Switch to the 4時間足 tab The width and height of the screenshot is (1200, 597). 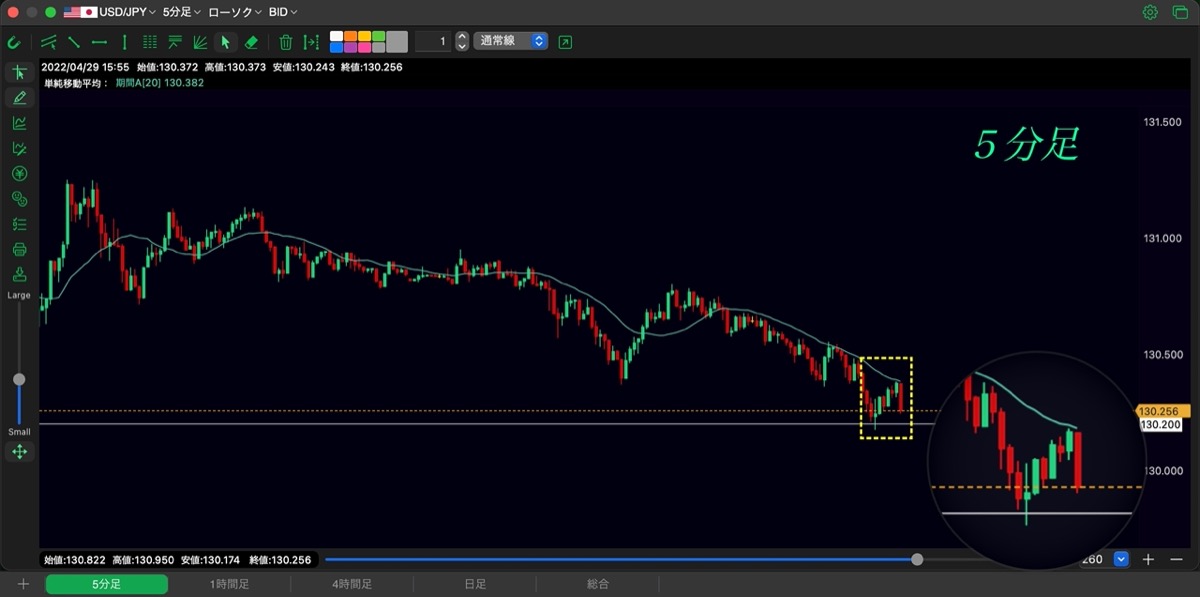(352, 584)
